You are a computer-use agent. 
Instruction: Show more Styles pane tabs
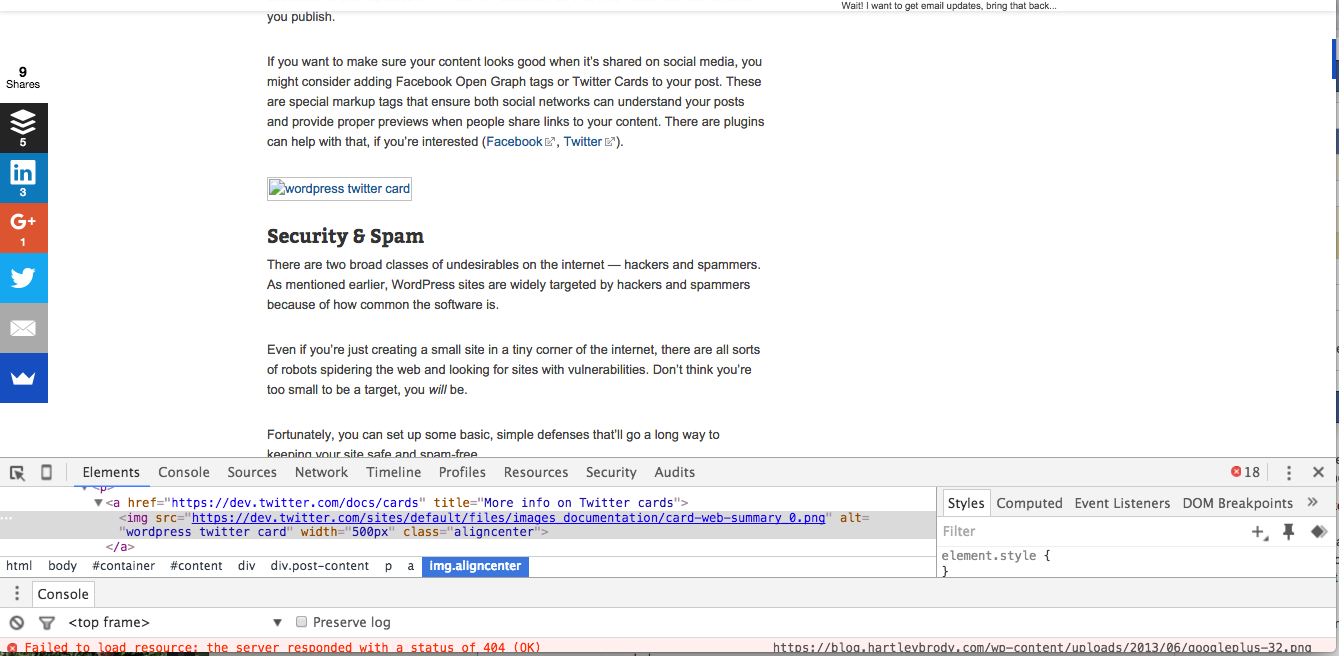(x=1313, y=503)
